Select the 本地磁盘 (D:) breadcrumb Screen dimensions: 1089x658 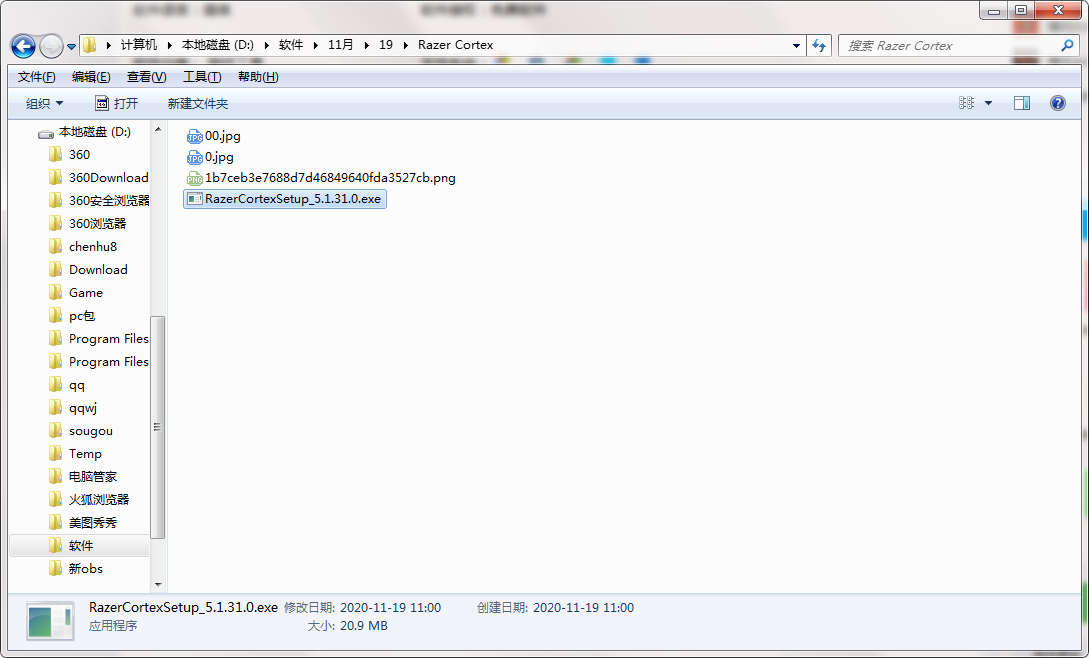click(x=217, y=45)
